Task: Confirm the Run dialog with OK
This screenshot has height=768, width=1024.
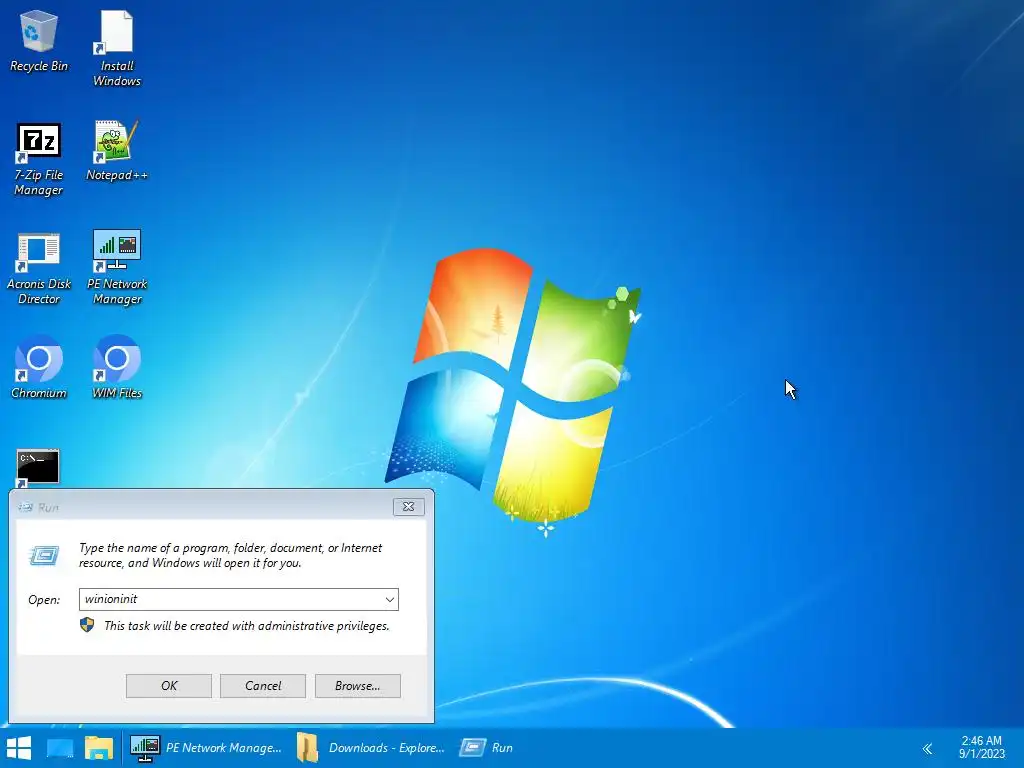Action: [168, 686]
